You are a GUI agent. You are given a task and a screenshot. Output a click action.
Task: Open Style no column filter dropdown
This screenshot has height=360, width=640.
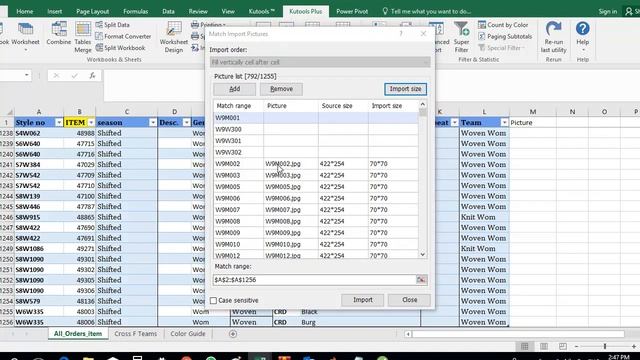(59, 122)
